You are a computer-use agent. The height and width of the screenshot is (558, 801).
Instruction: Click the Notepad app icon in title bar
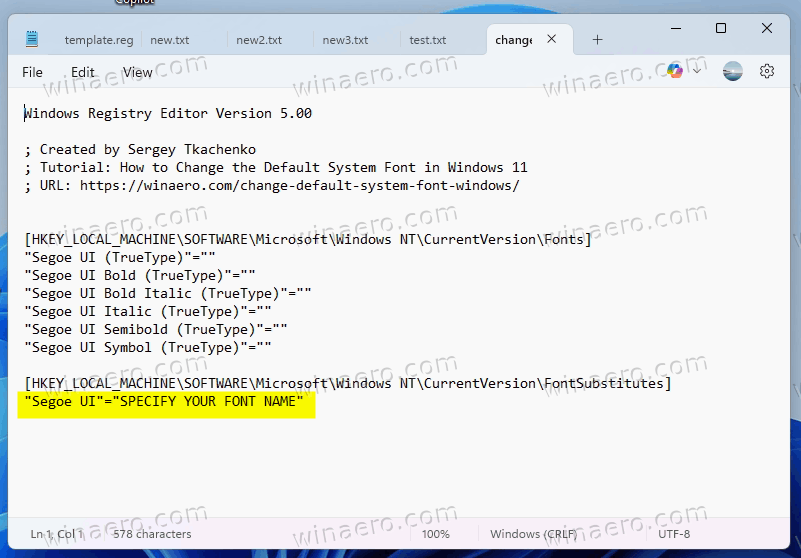pos(32,39)
